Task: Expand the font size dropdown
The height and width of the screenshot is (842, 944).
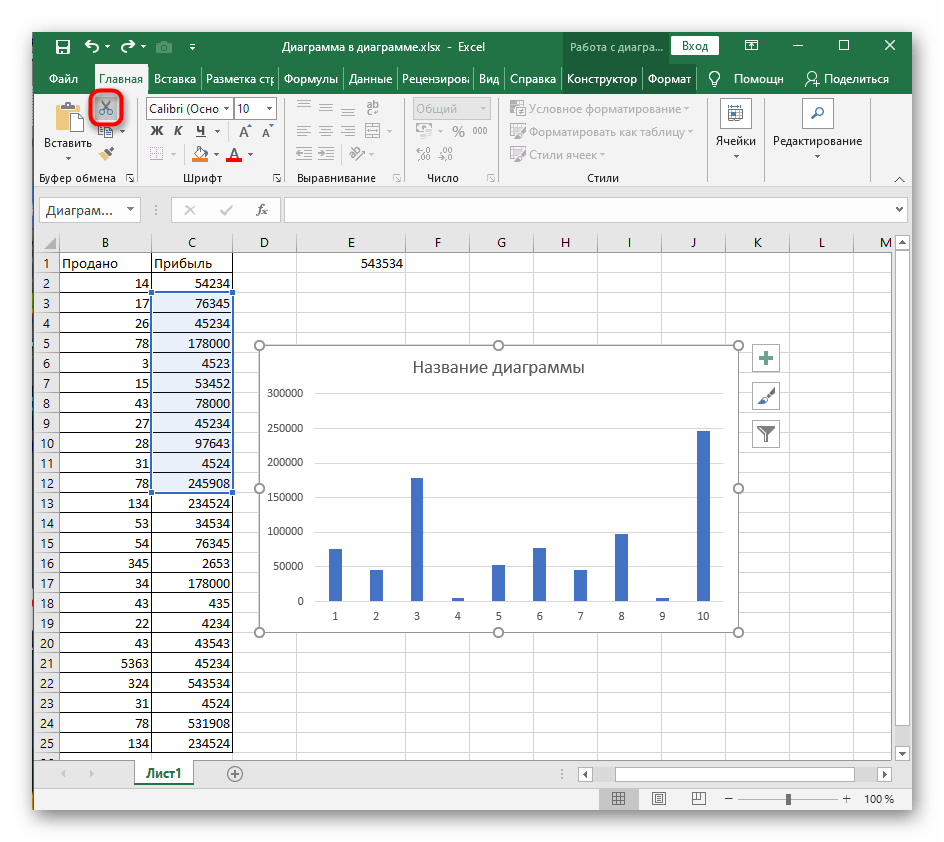Action: coord(271,109)
